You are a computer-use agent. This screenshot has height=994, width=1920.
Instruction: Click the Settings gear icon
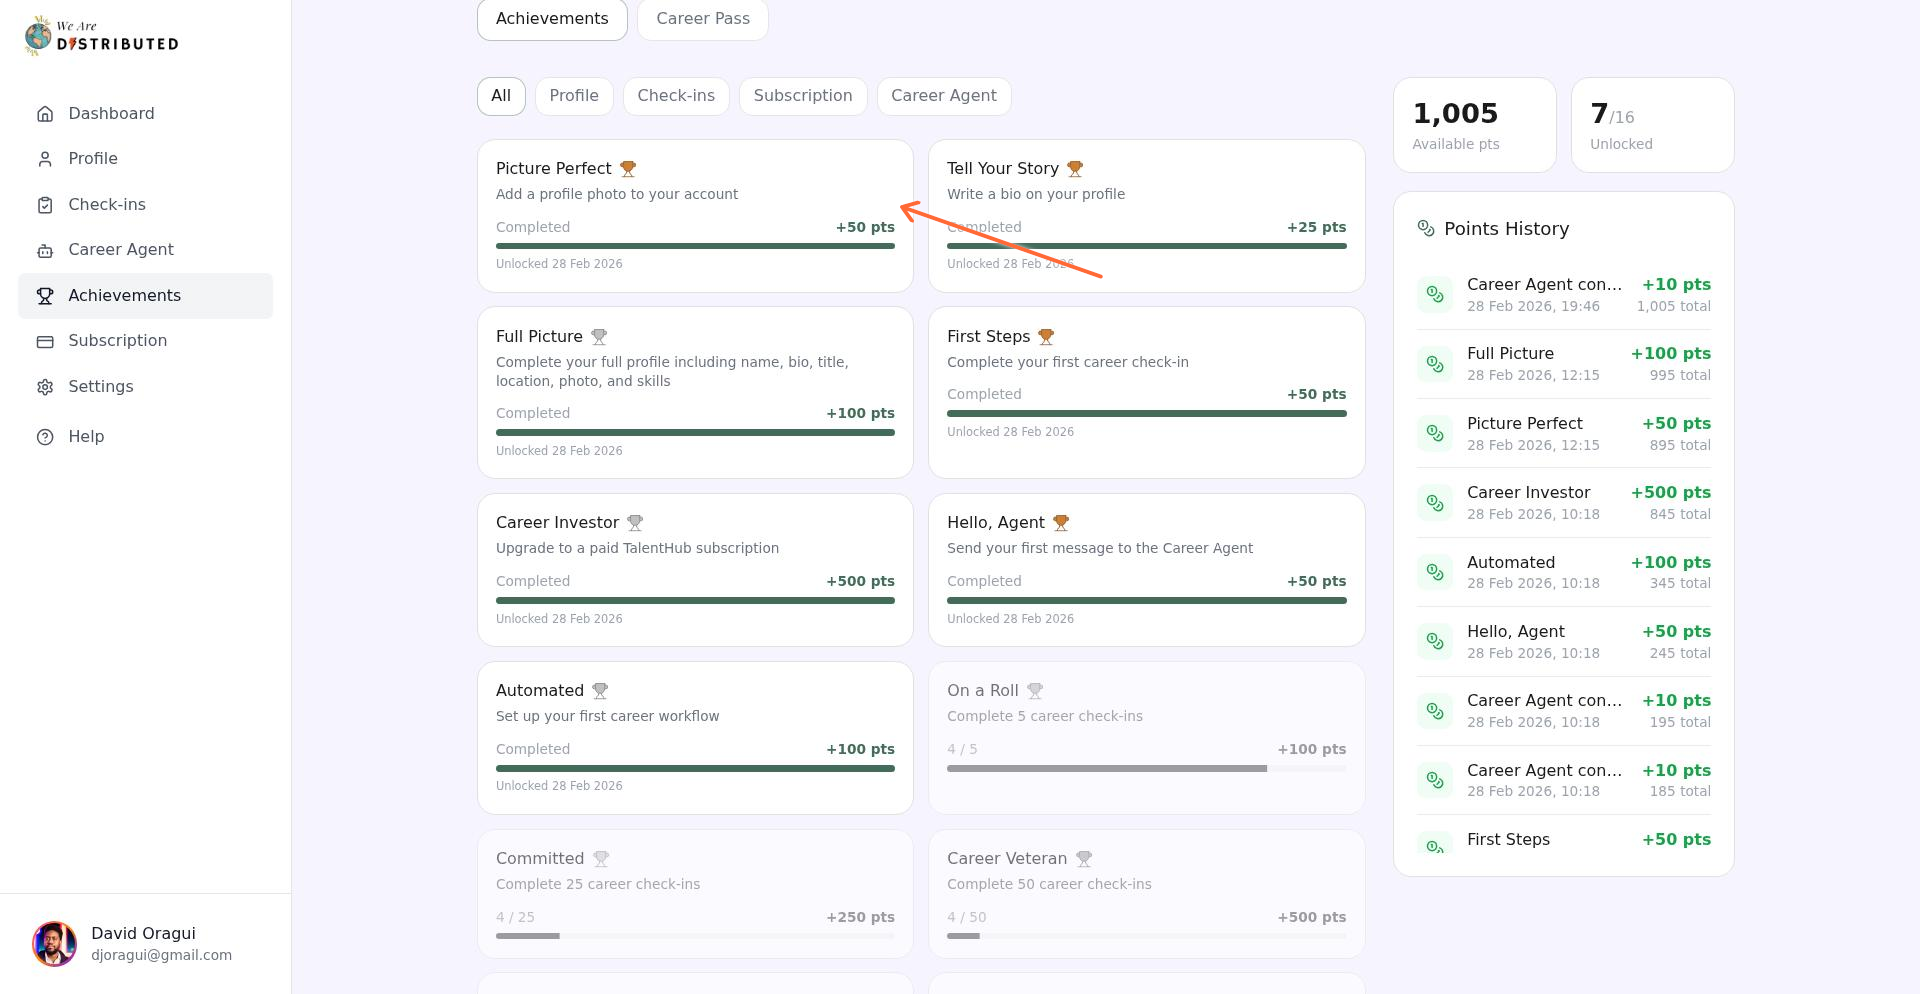[45, 387]
